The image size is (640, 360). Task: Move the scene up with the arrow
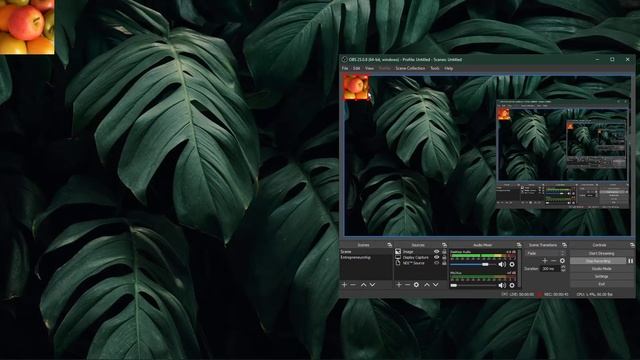pos(363,284)
